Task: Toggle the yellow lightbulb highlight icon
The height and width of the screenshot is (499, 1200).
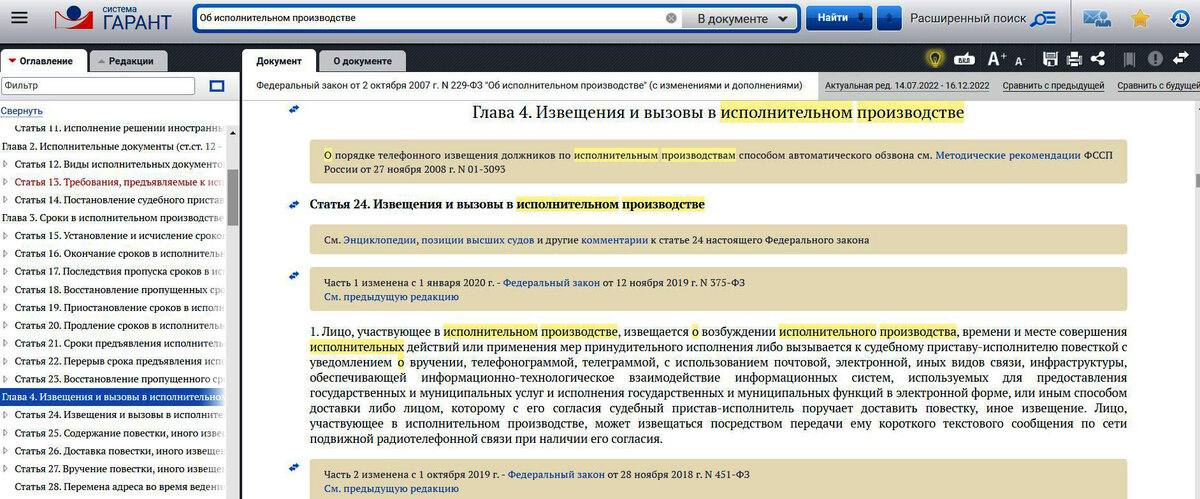Action: pos(936,59)
